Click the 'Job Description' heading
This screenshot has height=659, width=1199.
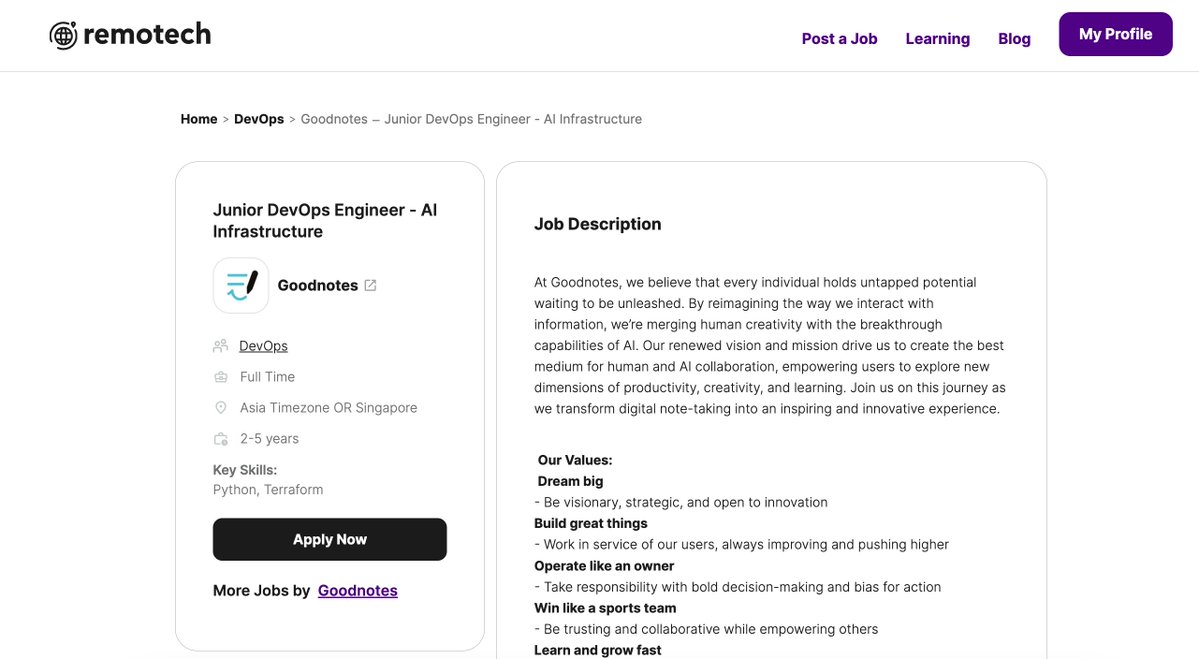coord(597,224)
